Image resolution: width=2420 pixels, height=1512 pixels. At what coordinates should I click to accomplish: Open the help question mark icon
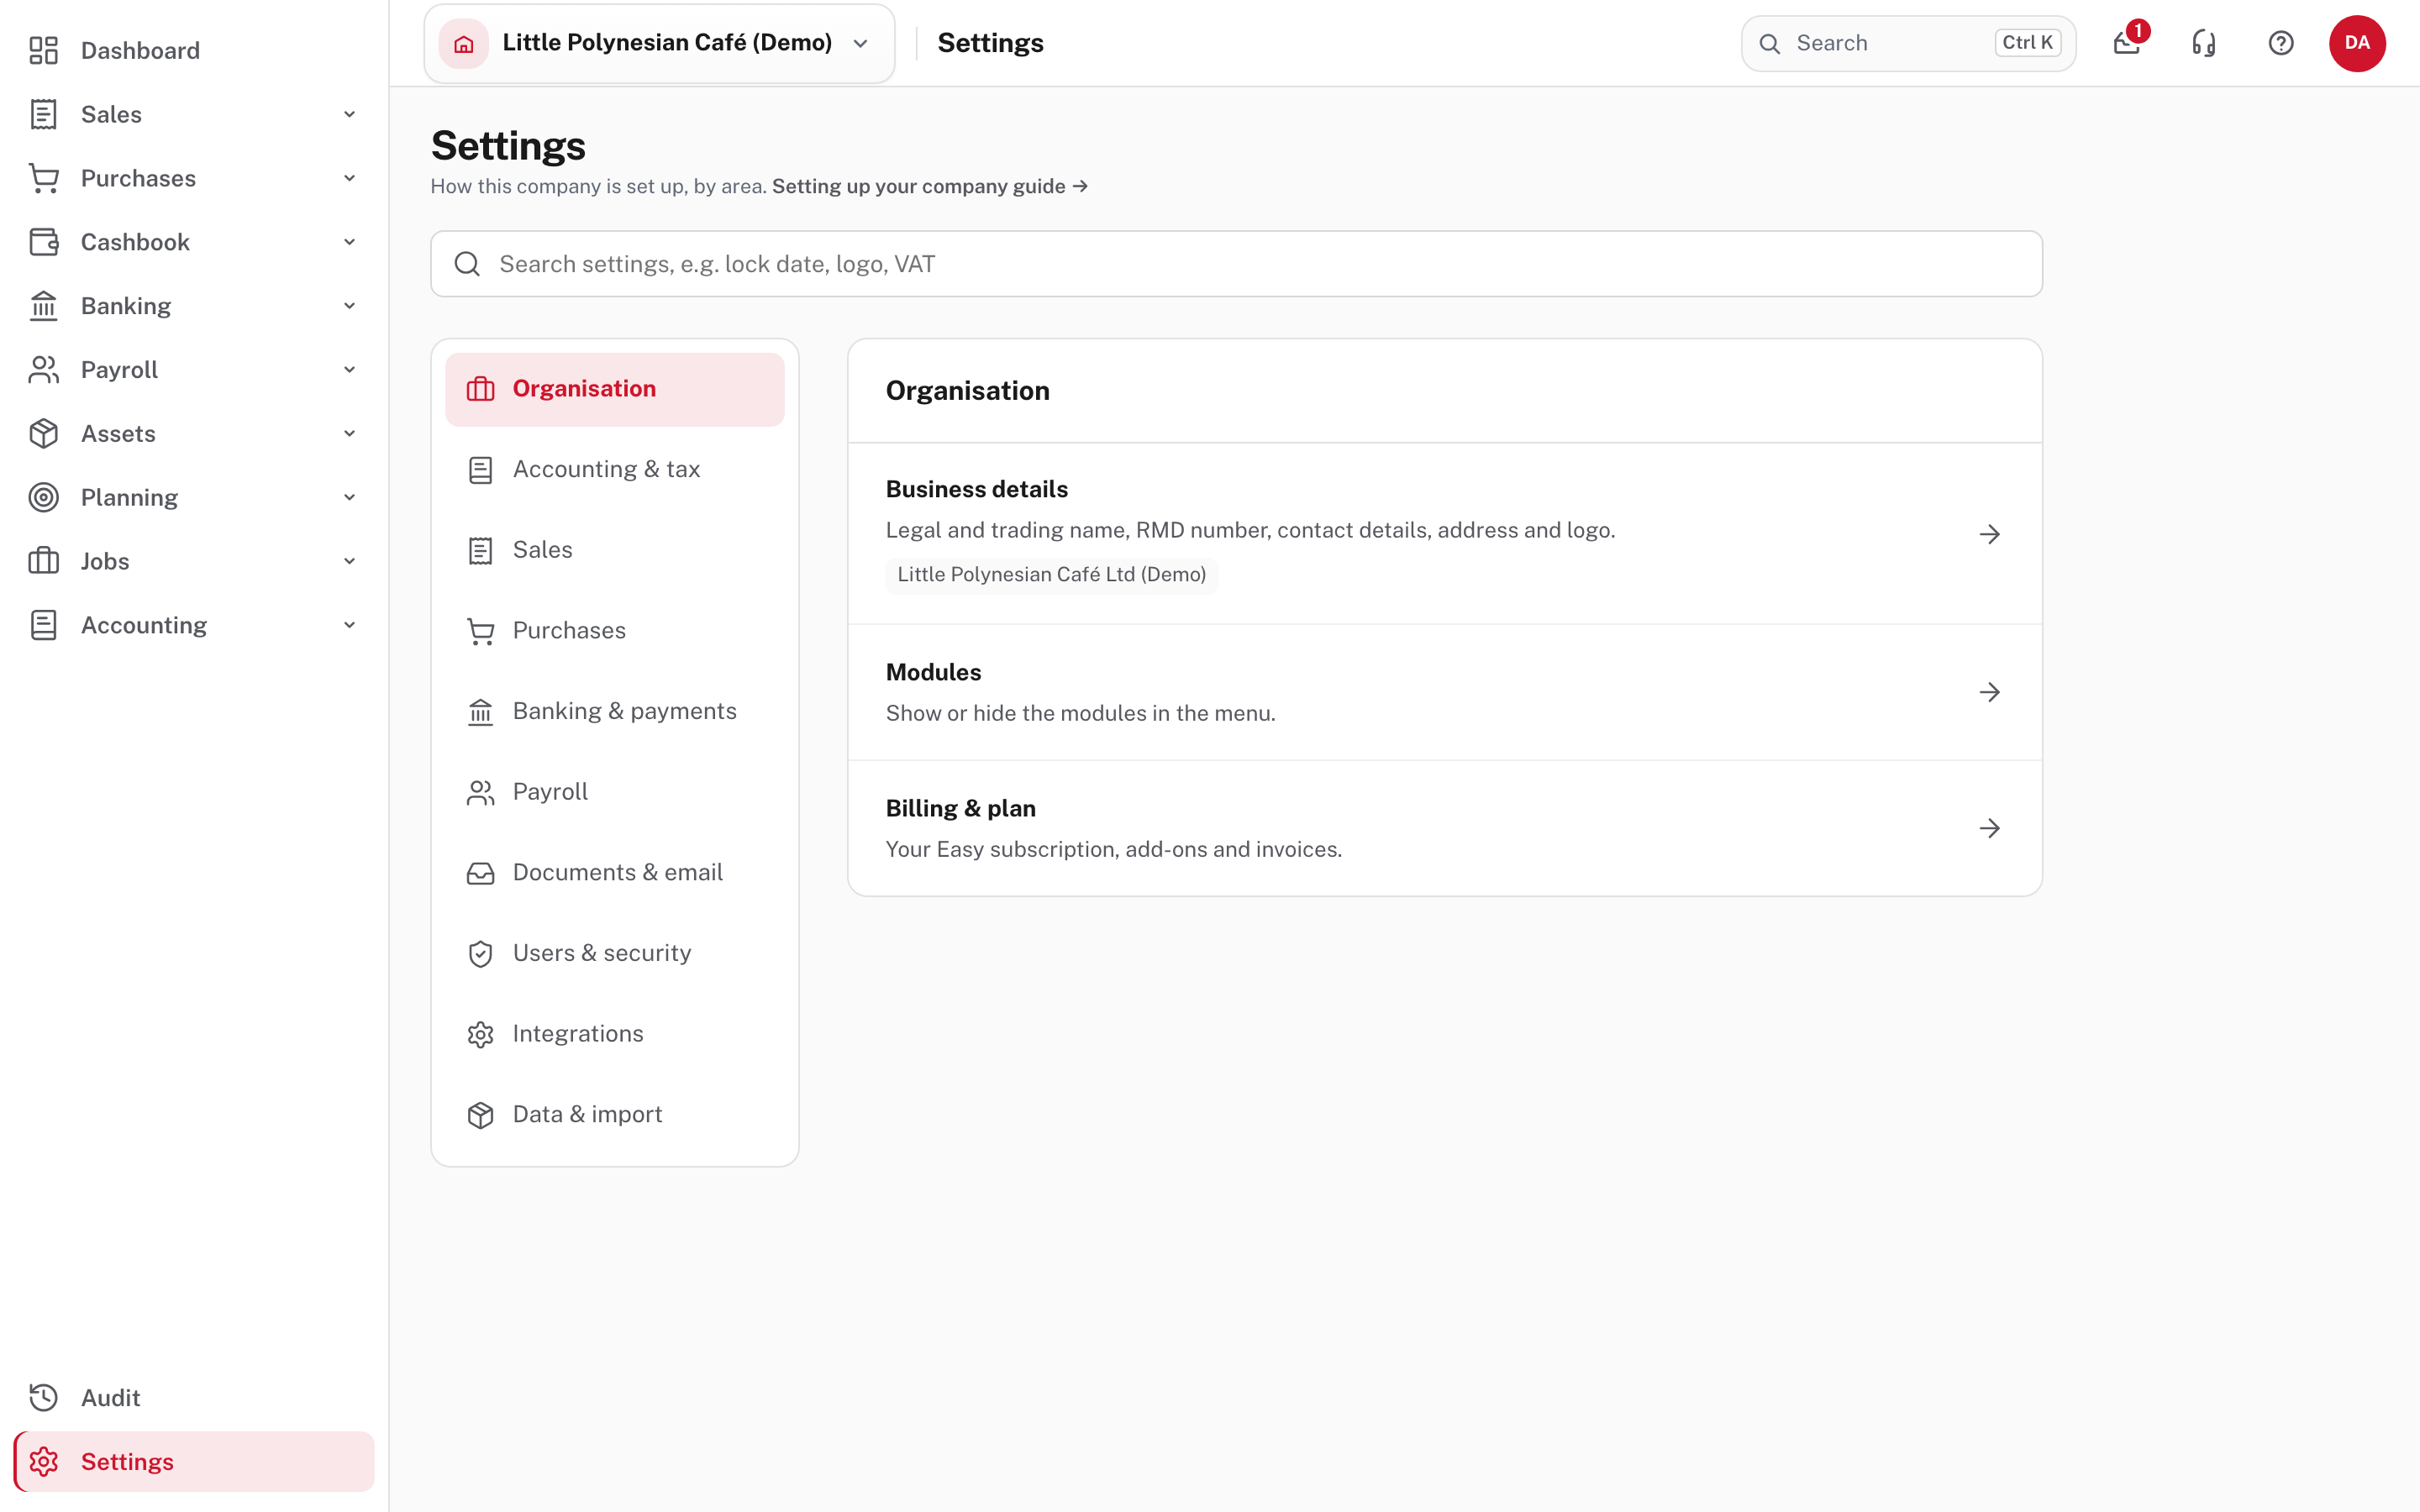click(2280, 43)
